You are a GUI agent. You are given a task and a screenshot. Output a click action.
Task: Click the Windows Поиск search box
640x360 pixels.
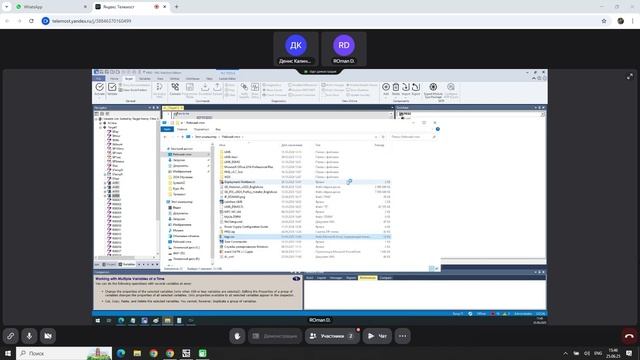pos(64,353)
